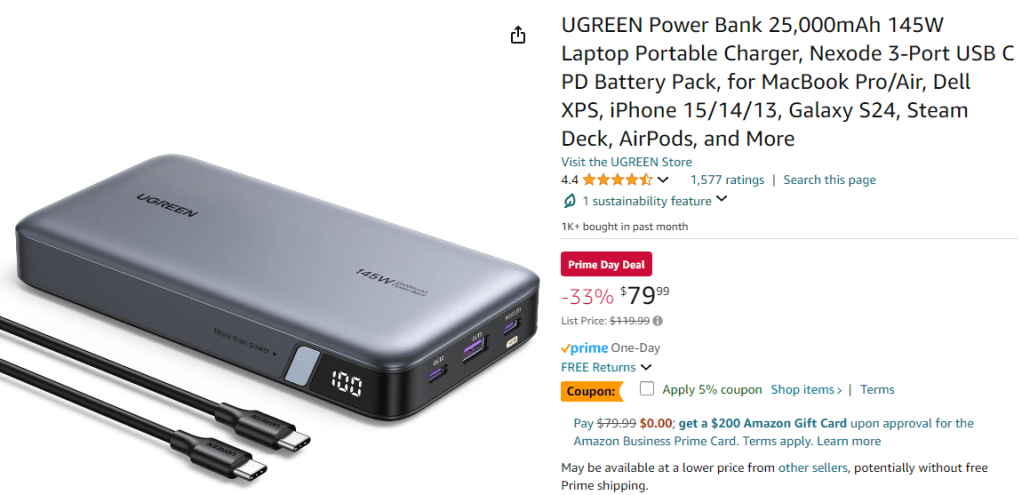This screenshot has height=495, width=1022.
Task: Click the orange Coupon badge
Action: tap(592, 391)
